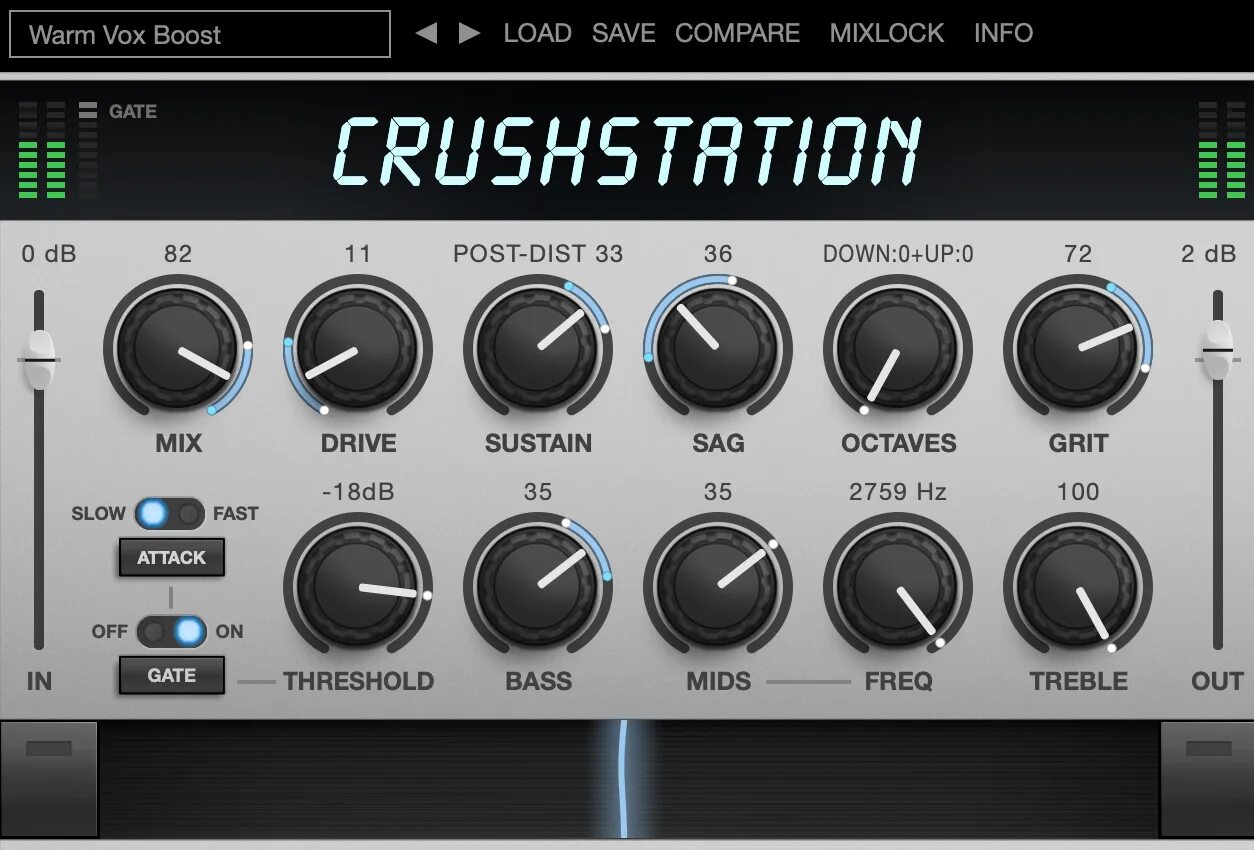
Task: Click the left footswitch pedal
Action: (48, 779)
